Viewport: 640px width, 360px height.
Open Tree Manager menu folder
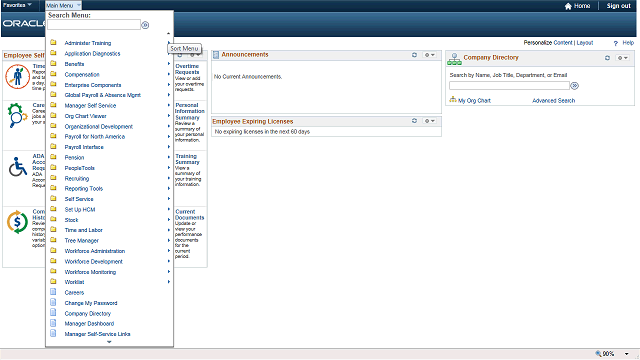[x=82, y=240]
